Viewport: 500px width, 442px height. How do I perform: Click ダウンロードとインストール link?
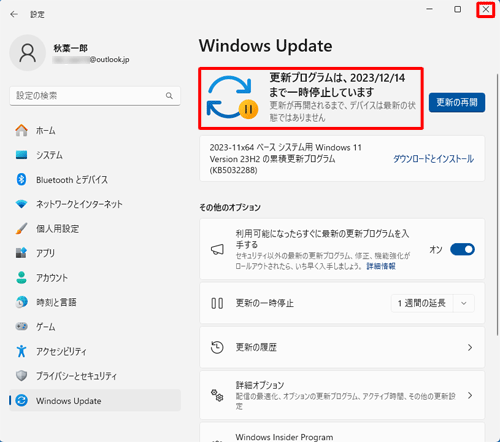pos(433,159)
